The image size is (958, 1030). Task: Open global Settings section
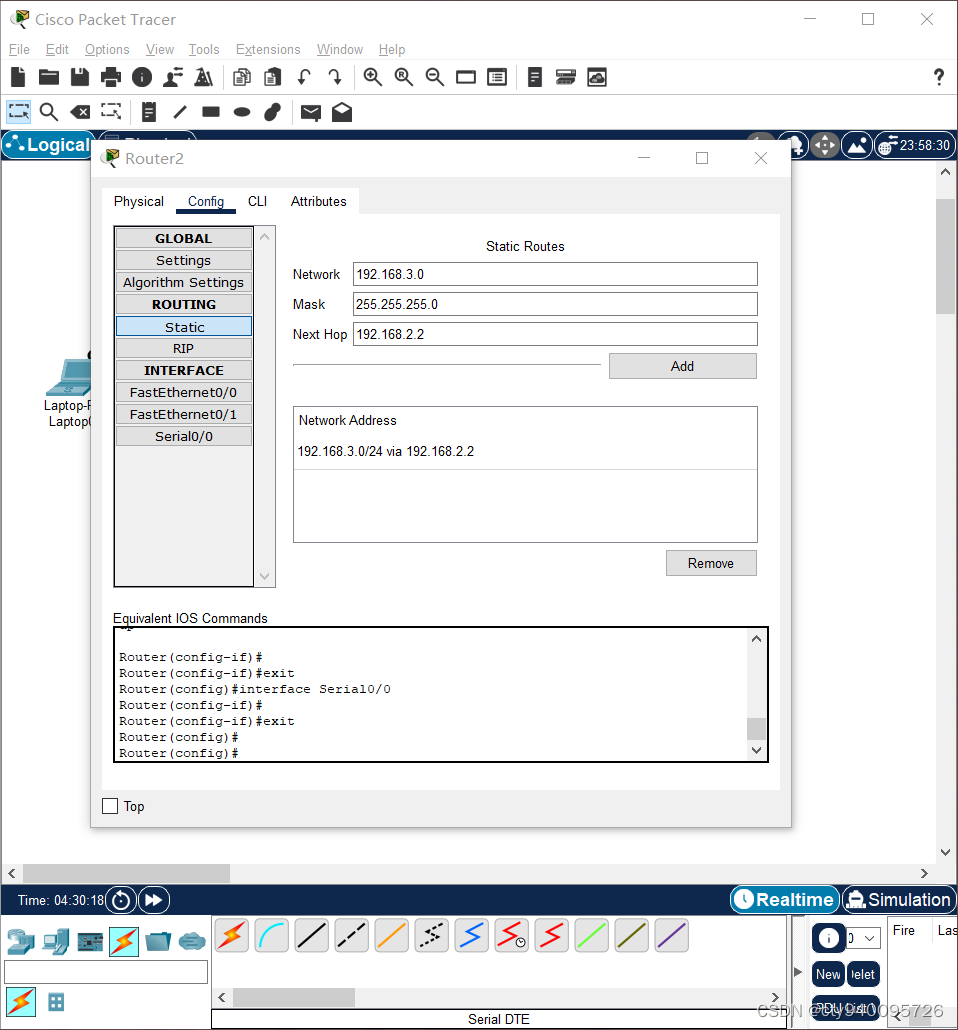(184, 260)
